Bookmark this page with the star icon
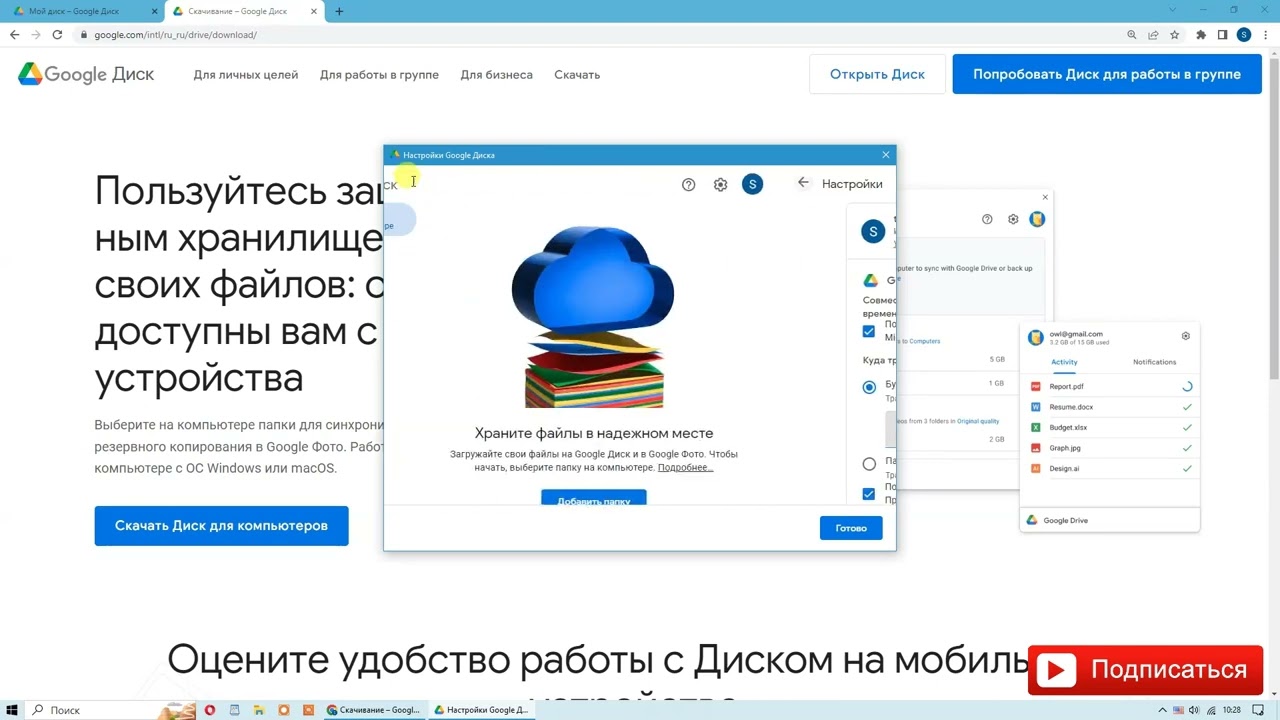Screen dimensions: 1280x720 click(x=1174, y=35)
